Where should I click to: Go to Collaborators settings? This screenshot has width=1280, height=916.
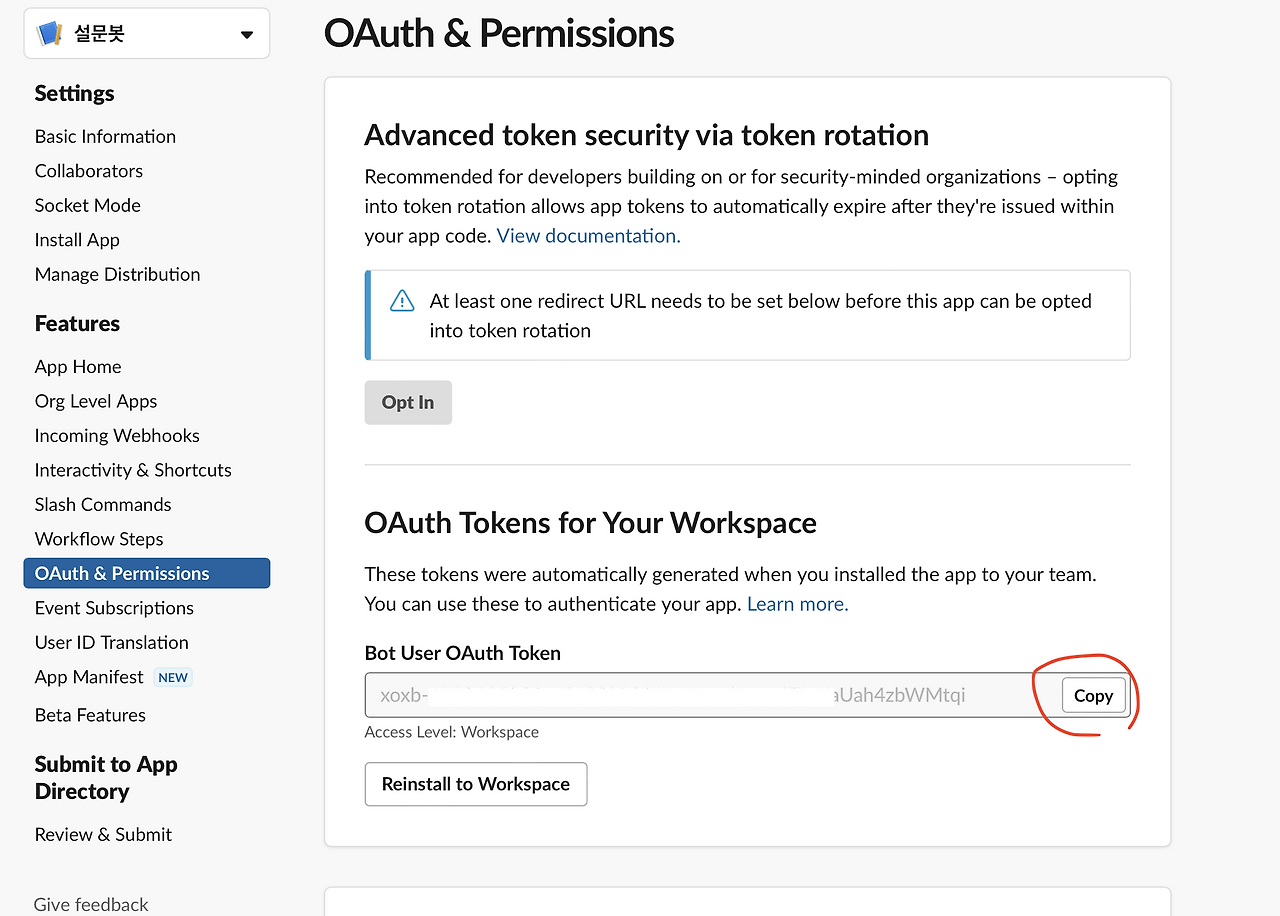click(88, 171)
